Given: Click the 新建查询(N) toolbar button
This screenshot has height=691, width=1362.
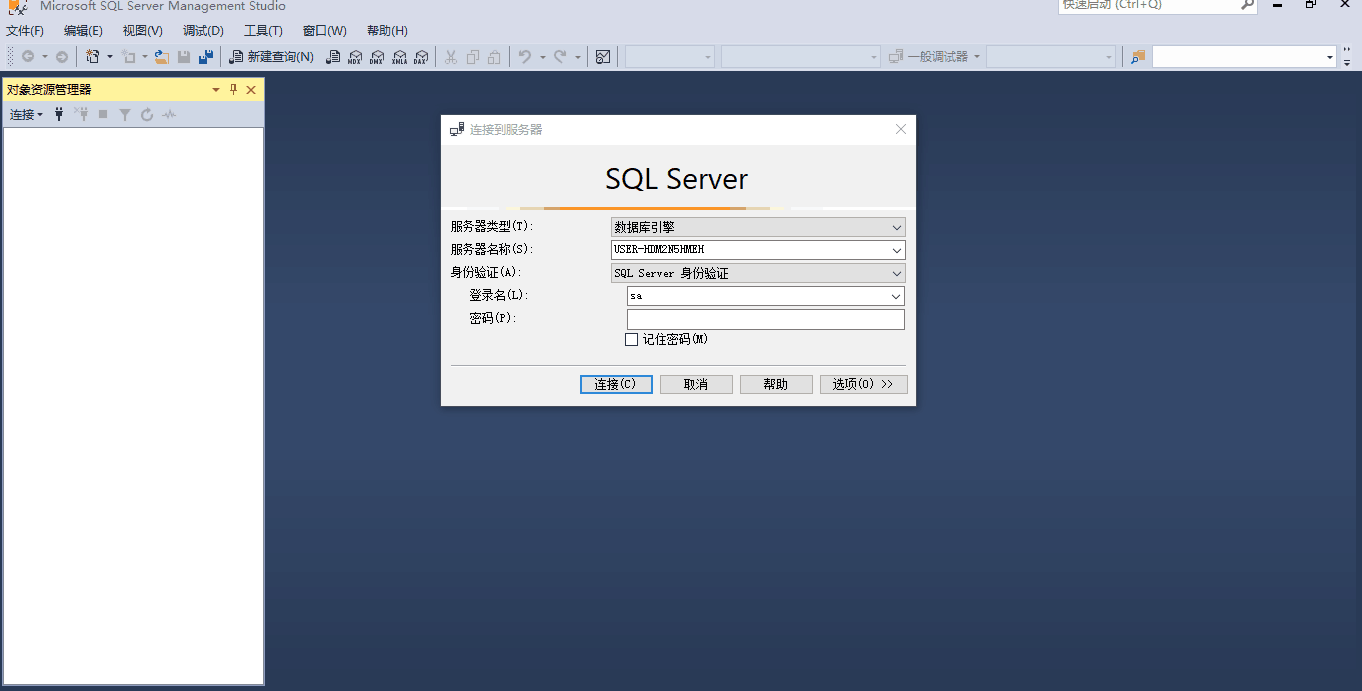Looking at the screenshot, I should [272, 57].
